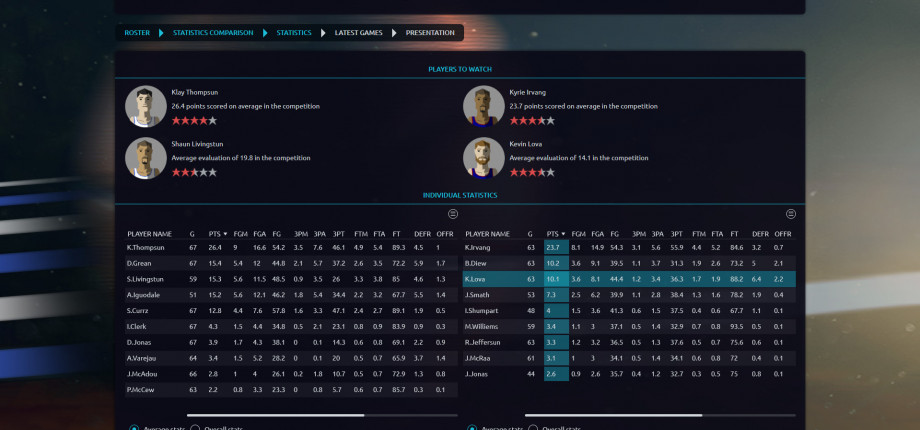Click left table horizontal scrollbar
This screenshot has width=920, height=430.
[276, 415]
